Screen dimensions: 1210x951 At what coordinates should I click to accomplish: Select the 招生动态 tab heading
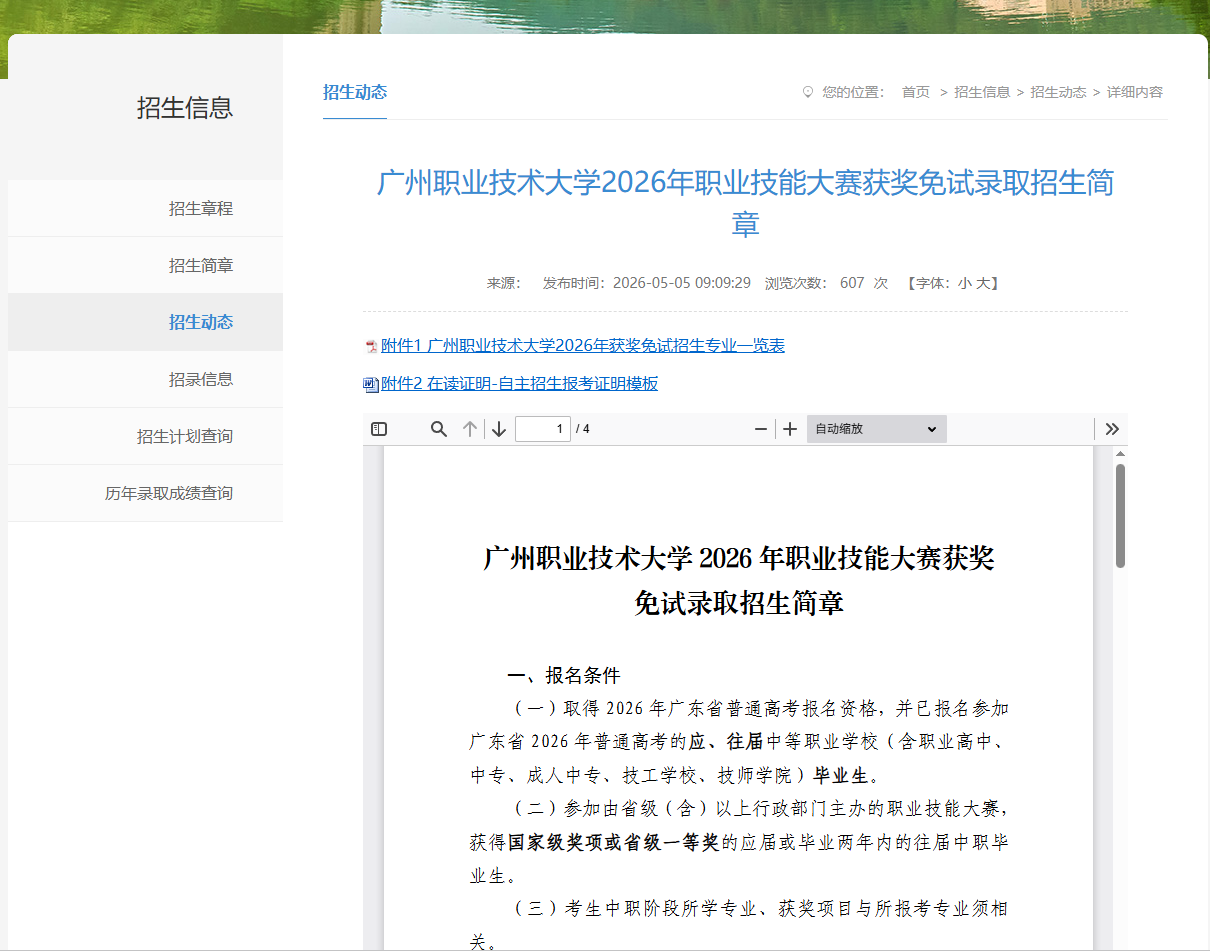click(x=355, y=92)
